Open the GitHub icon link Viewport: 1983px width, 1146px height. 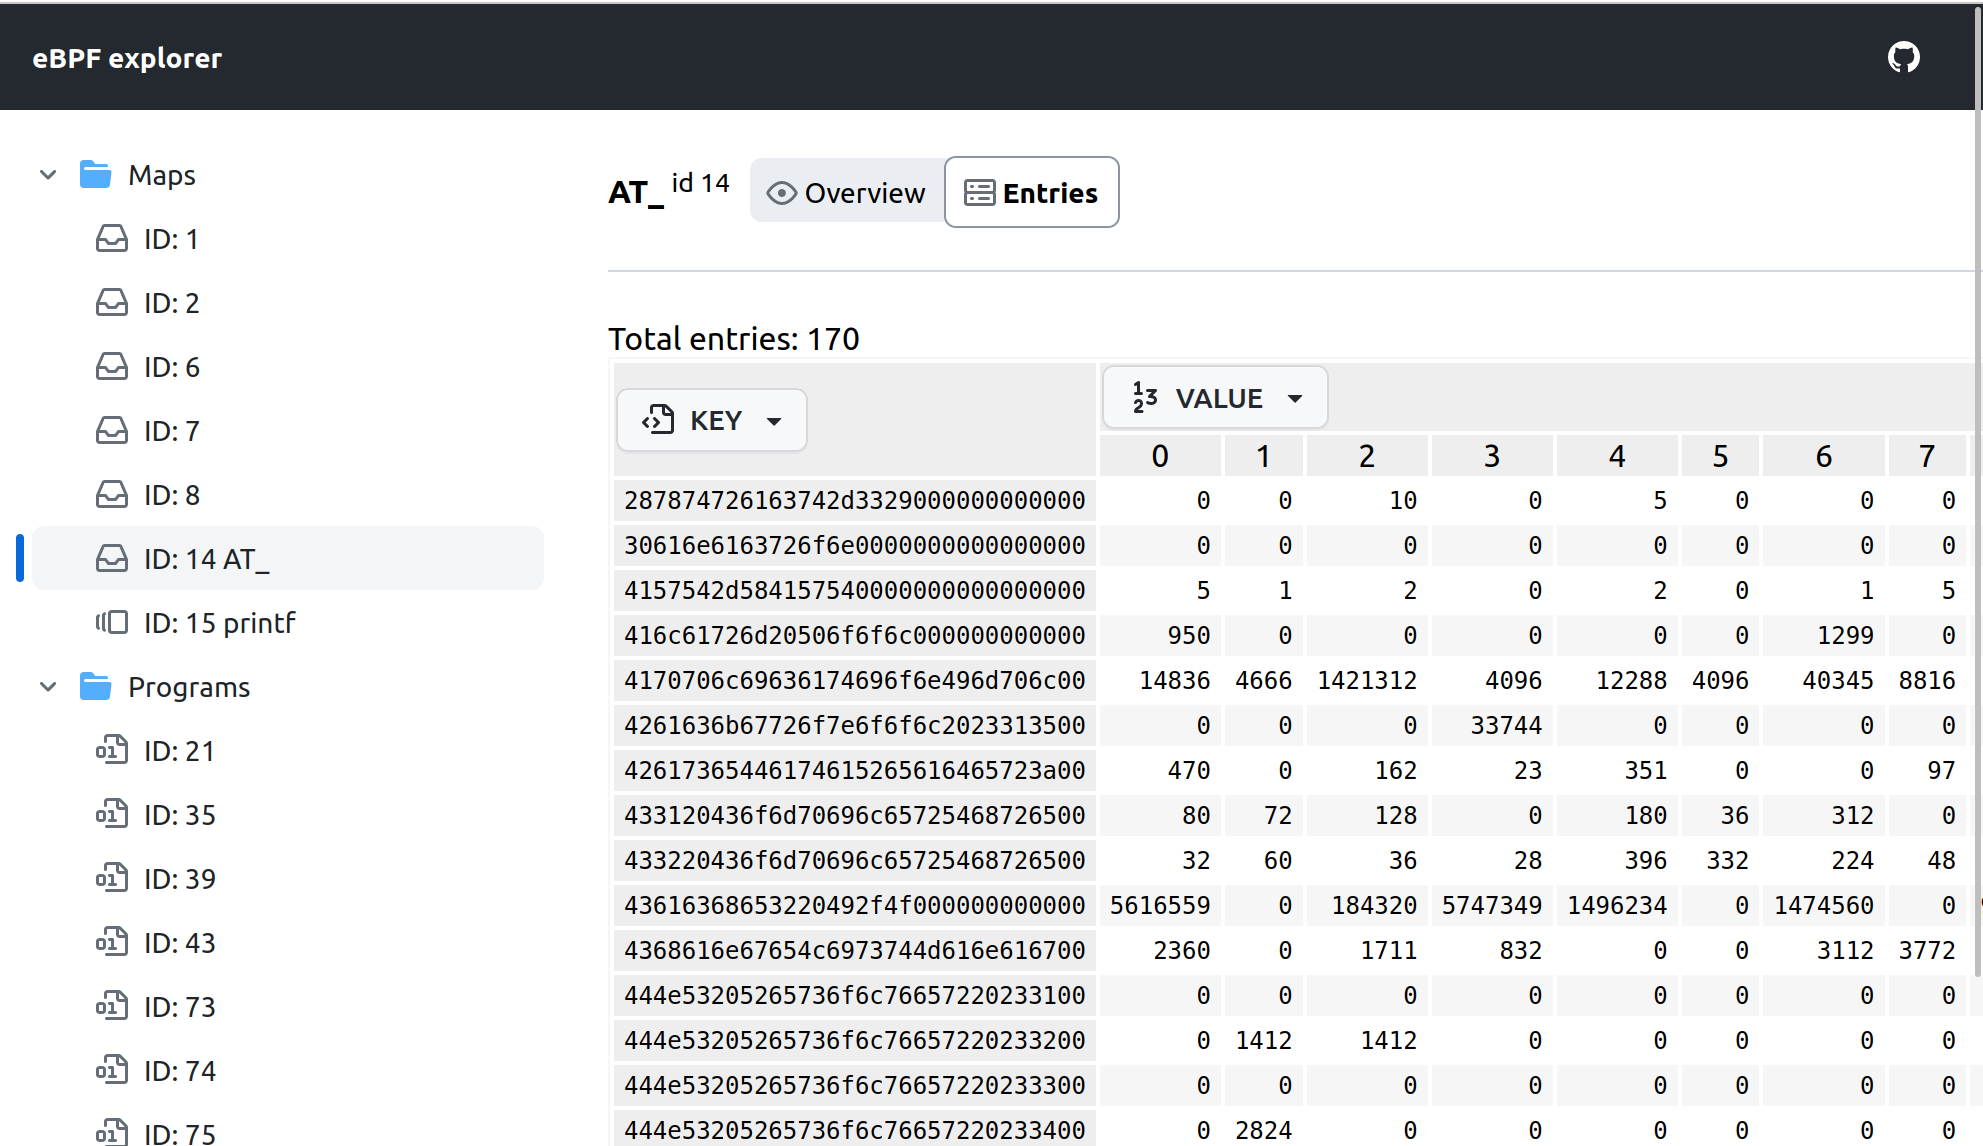[1903, 57]
